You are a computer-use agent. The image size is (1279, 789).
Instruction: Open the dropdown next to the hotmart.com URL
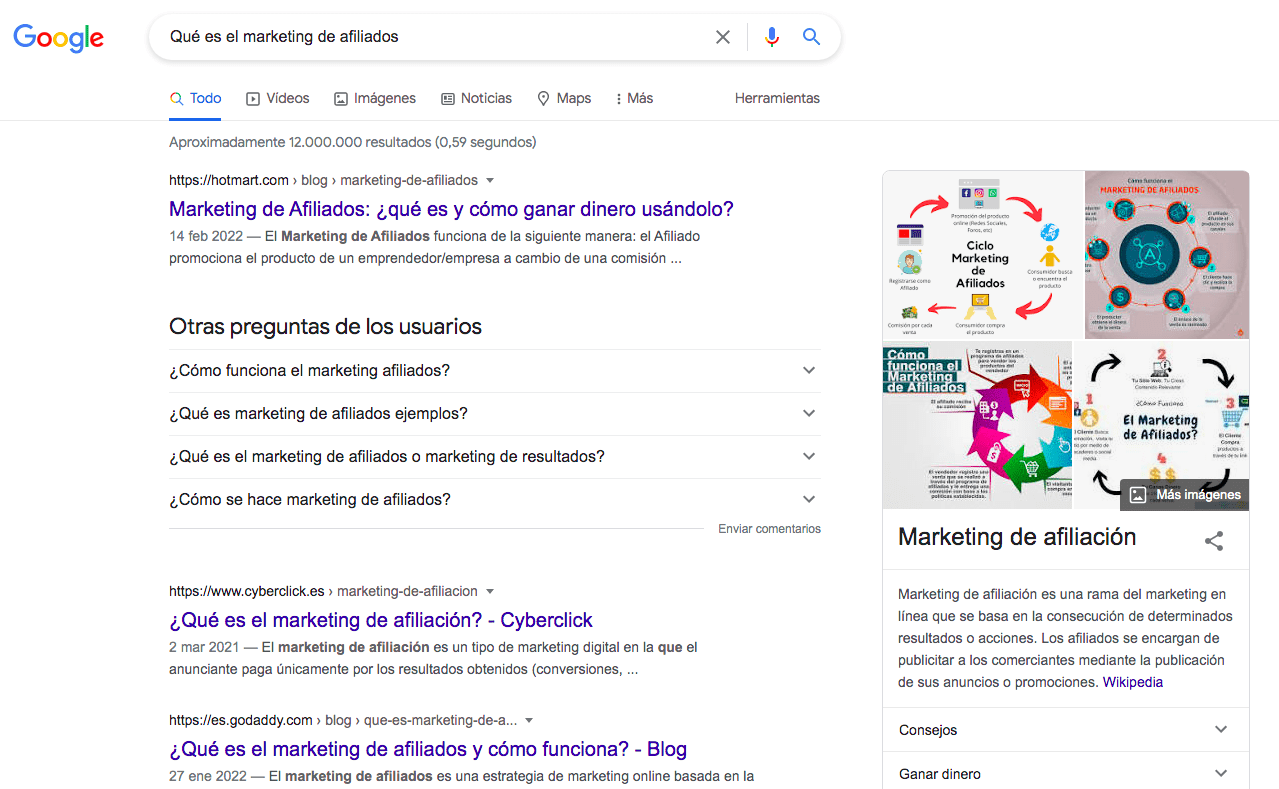point(489,180)
